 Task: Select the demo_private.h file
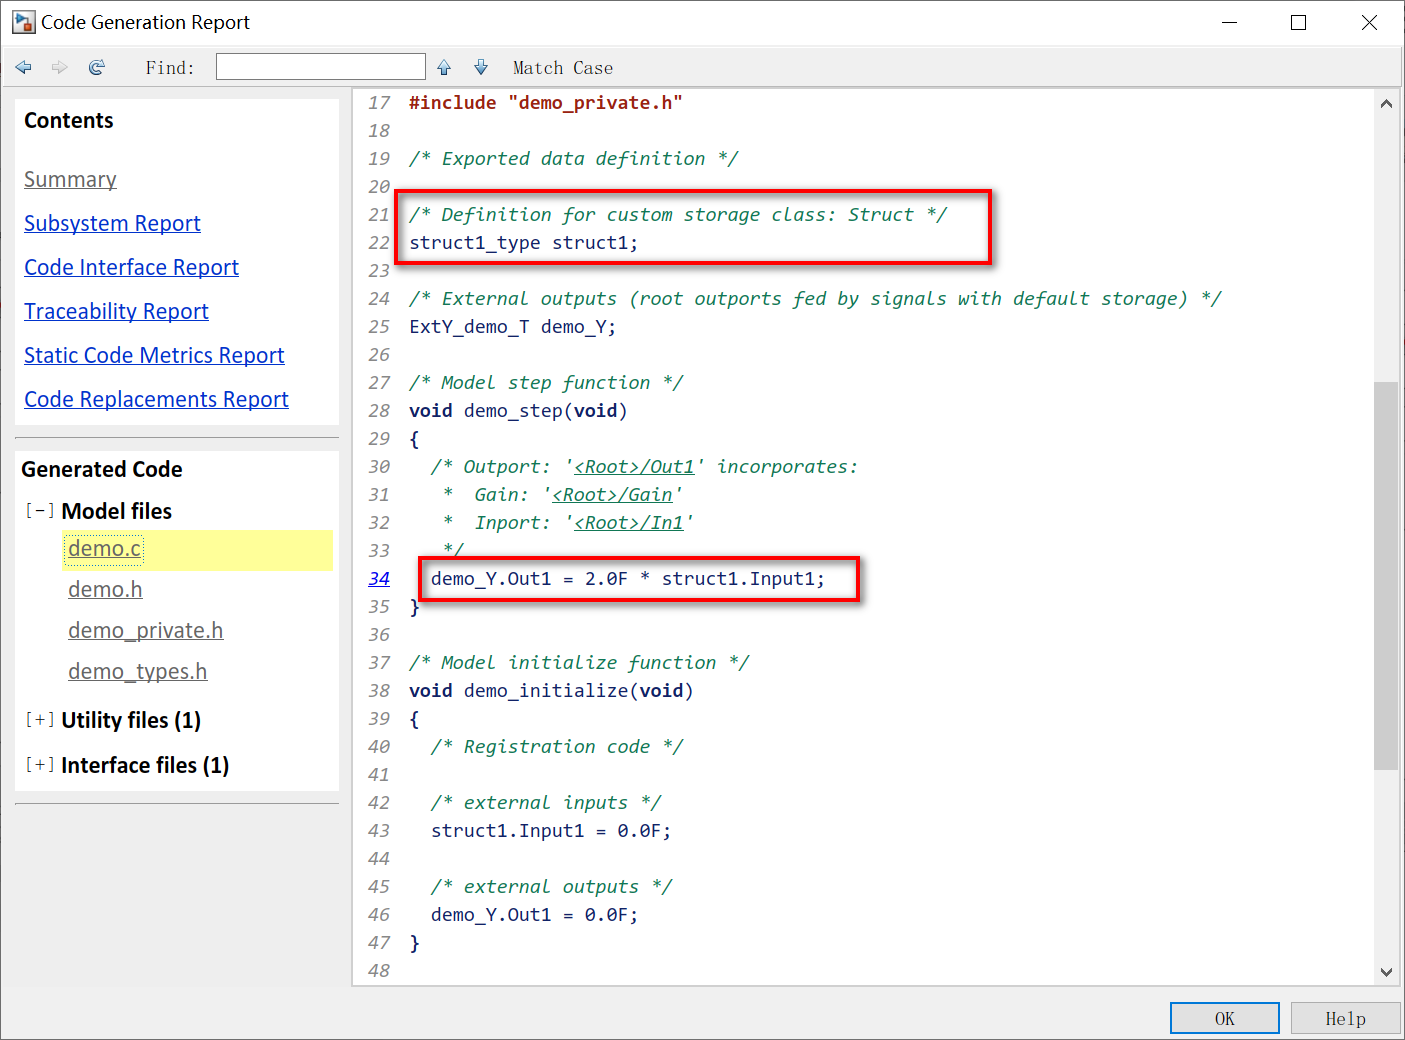(x=146, y=631)
